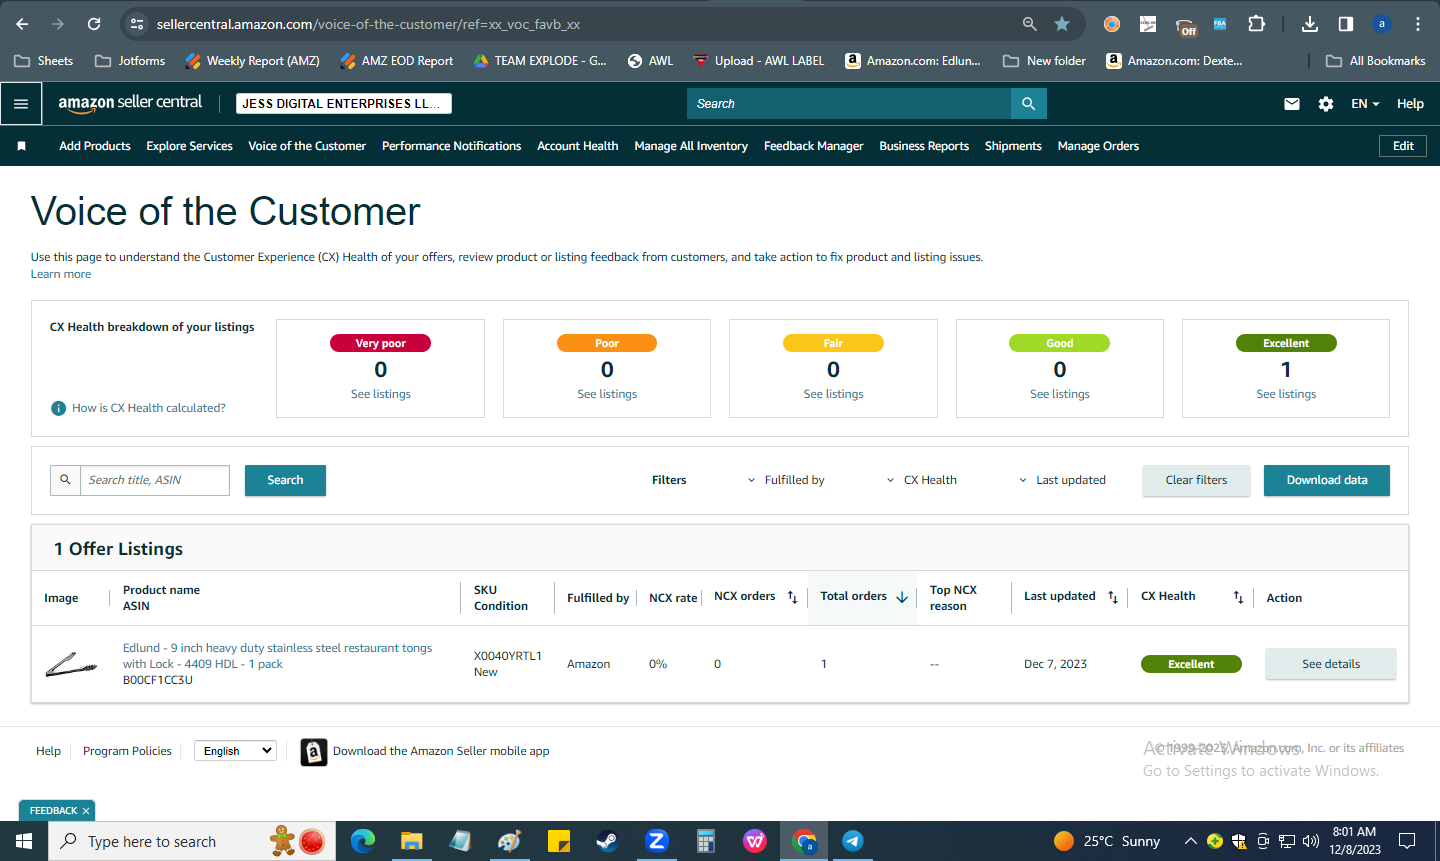Click the bookmark flag icon in the nav bar
The image size is (1440, 861).
click(x=21, y=146)
